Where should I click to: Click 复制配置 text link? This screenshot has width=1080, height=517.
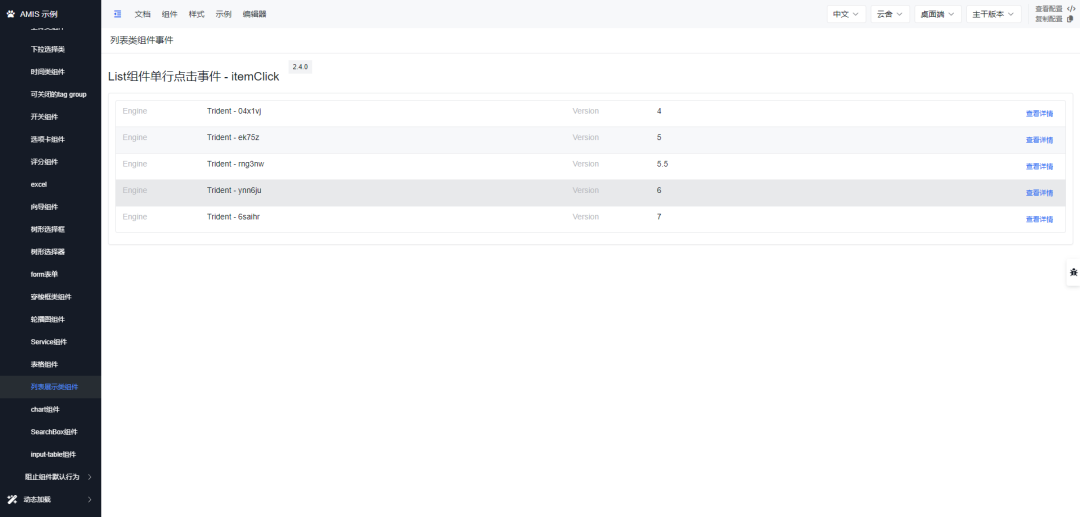1048,19
